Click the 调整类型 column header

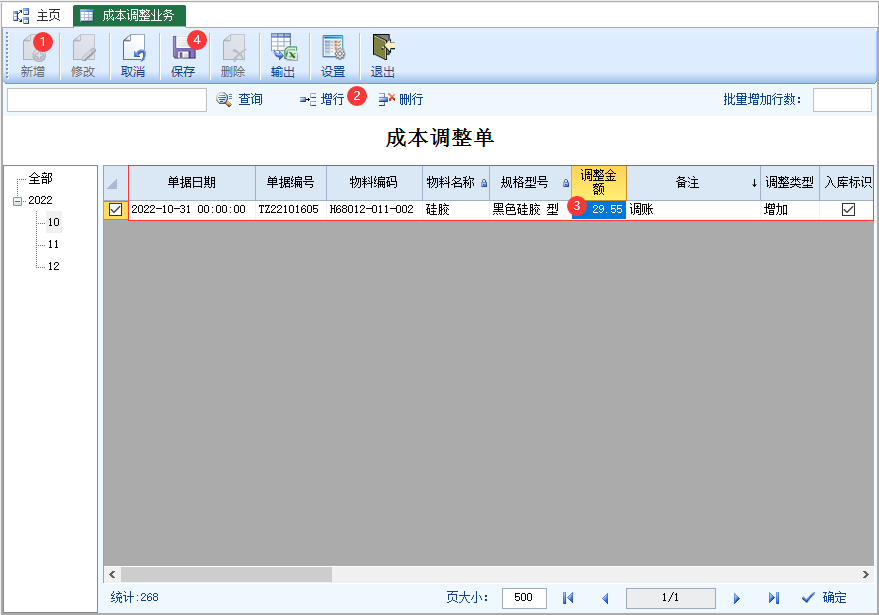click(x=789, y=183)
